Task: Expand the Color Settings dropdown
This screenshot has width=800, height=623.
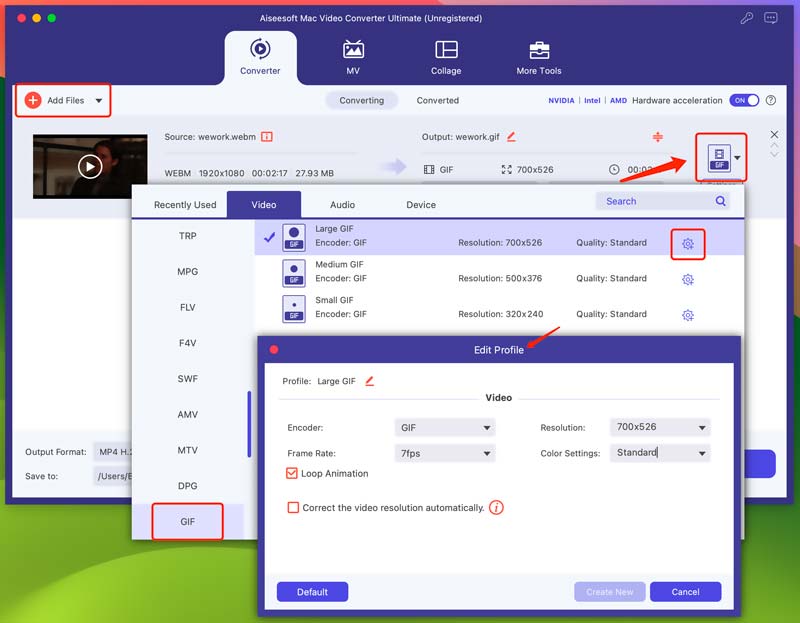Action: tap(659, 453)
